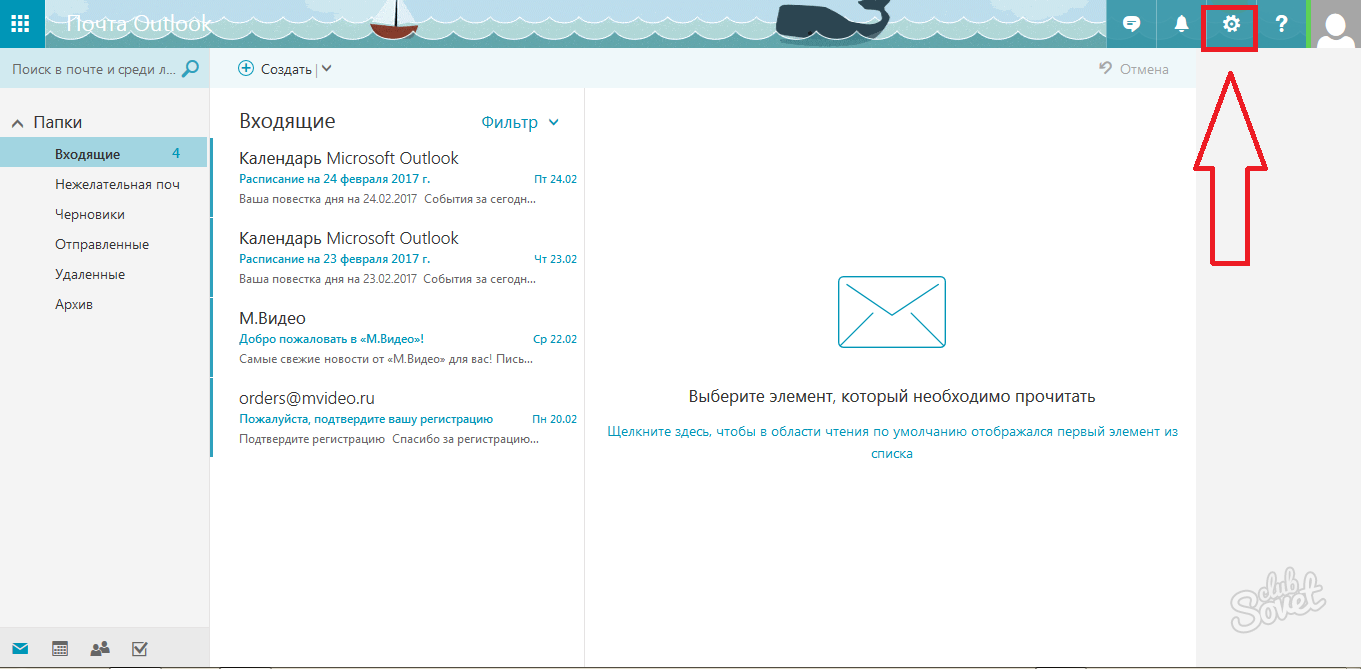Collapse the Папки folder list
Screen dimensions: 1361x669
(17, 123)
